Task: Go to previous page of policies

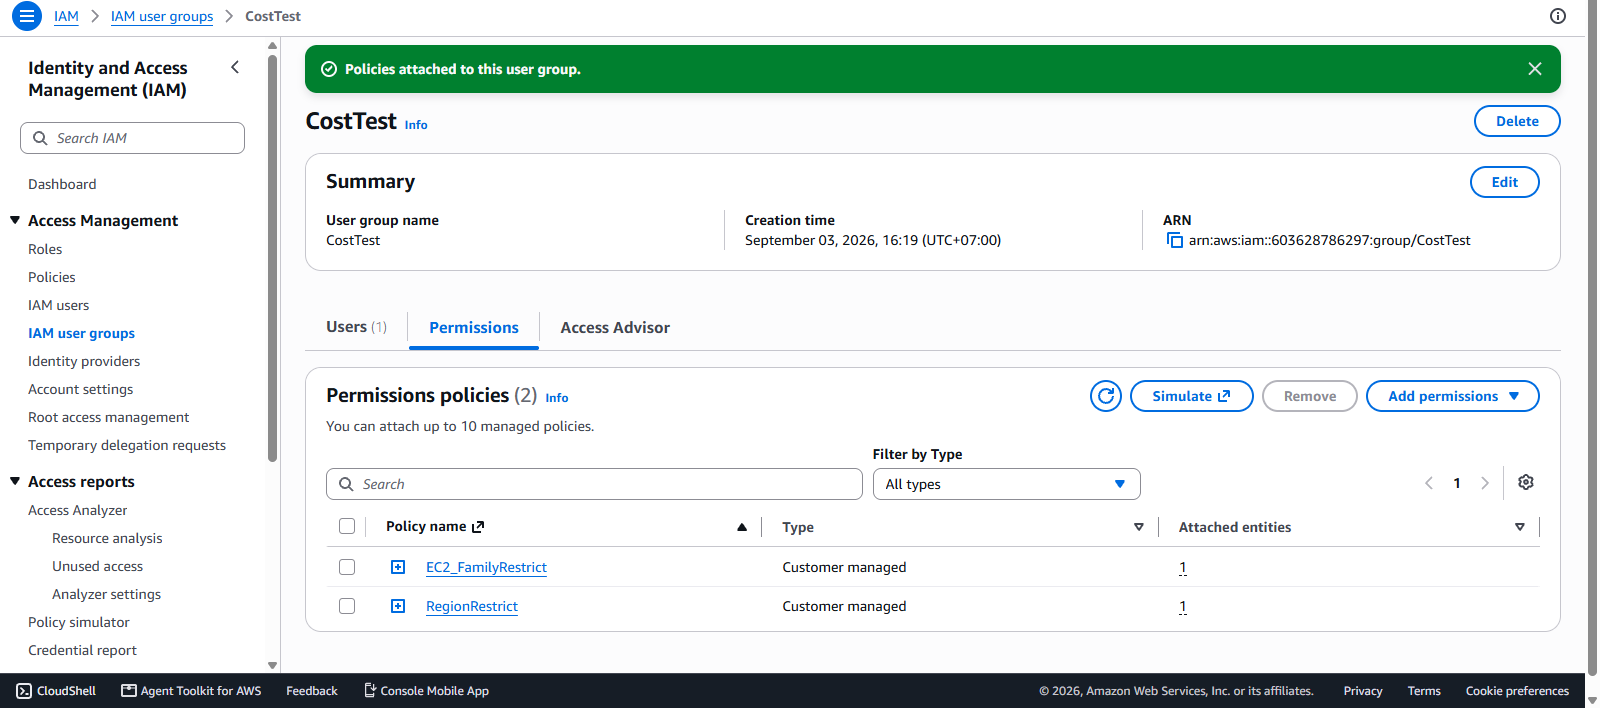Action: click(x=1429, y=483)
